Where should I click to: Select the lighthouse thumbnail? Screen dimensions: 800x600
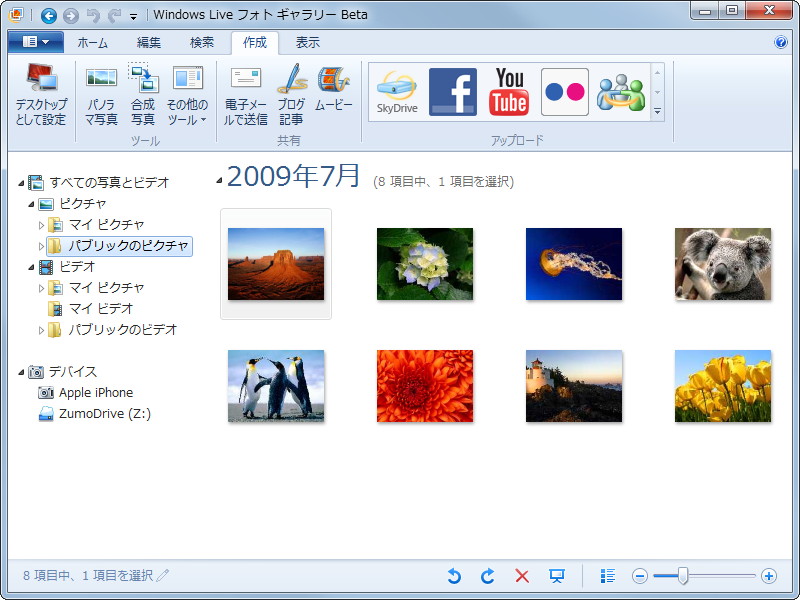coord(574,386)
